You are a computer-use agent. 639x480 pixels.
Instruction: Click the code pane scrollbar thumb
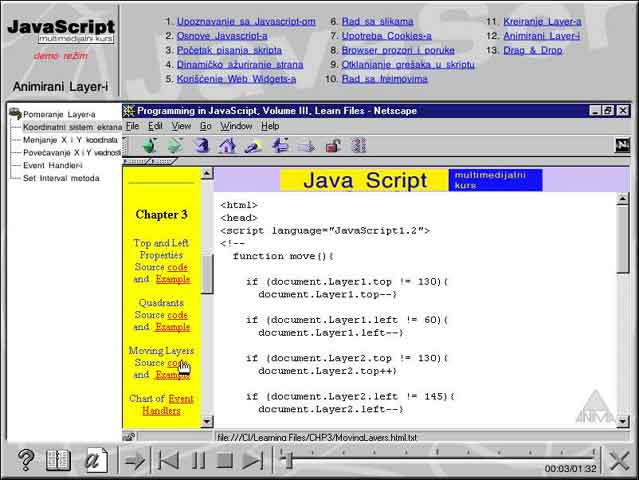coord(622,240)
